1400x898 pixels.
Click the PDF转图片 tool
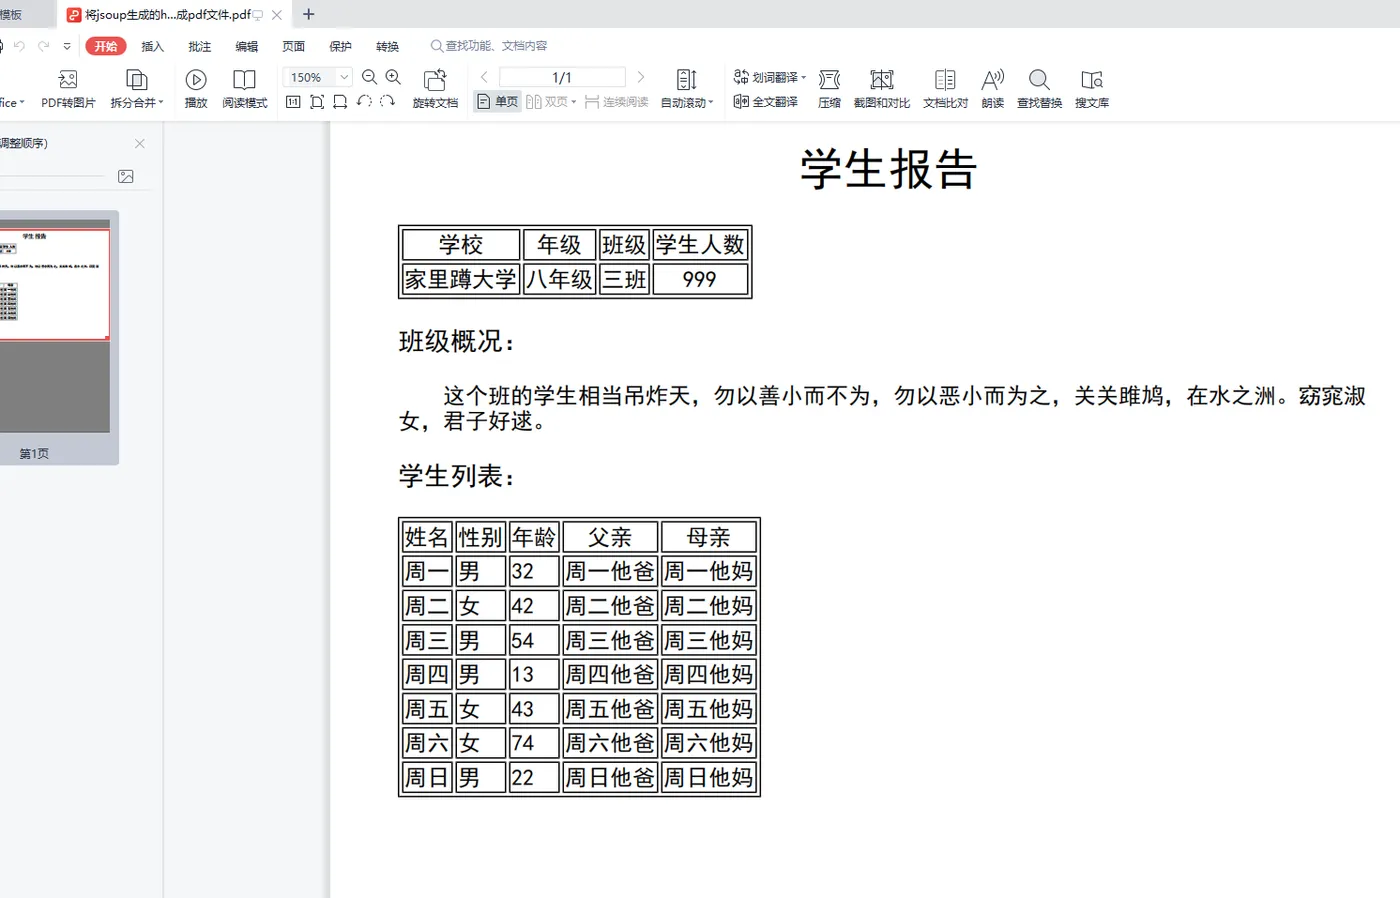68,89
